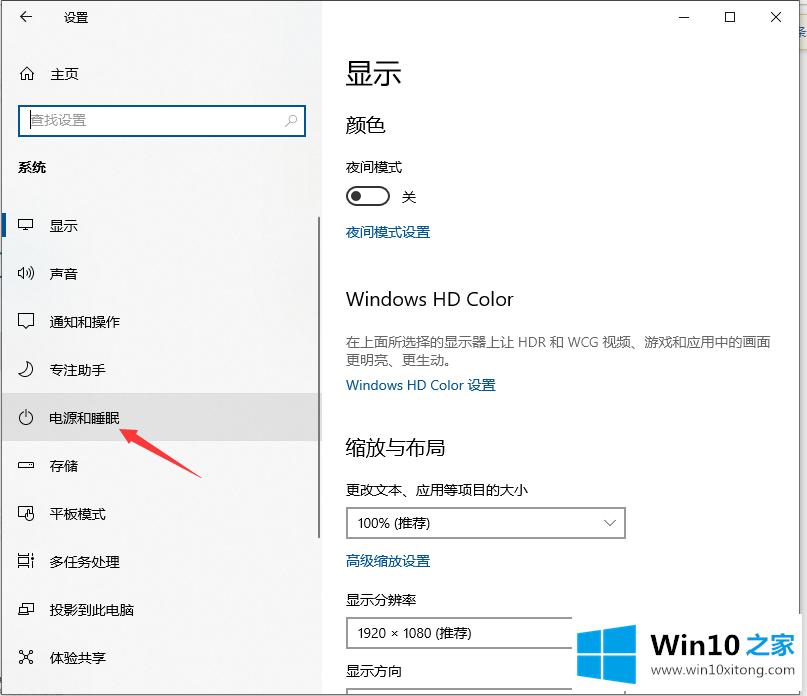This screenshot has height=696, width=807.
Task: Maximize the Settings window
Action: (729, 17)
